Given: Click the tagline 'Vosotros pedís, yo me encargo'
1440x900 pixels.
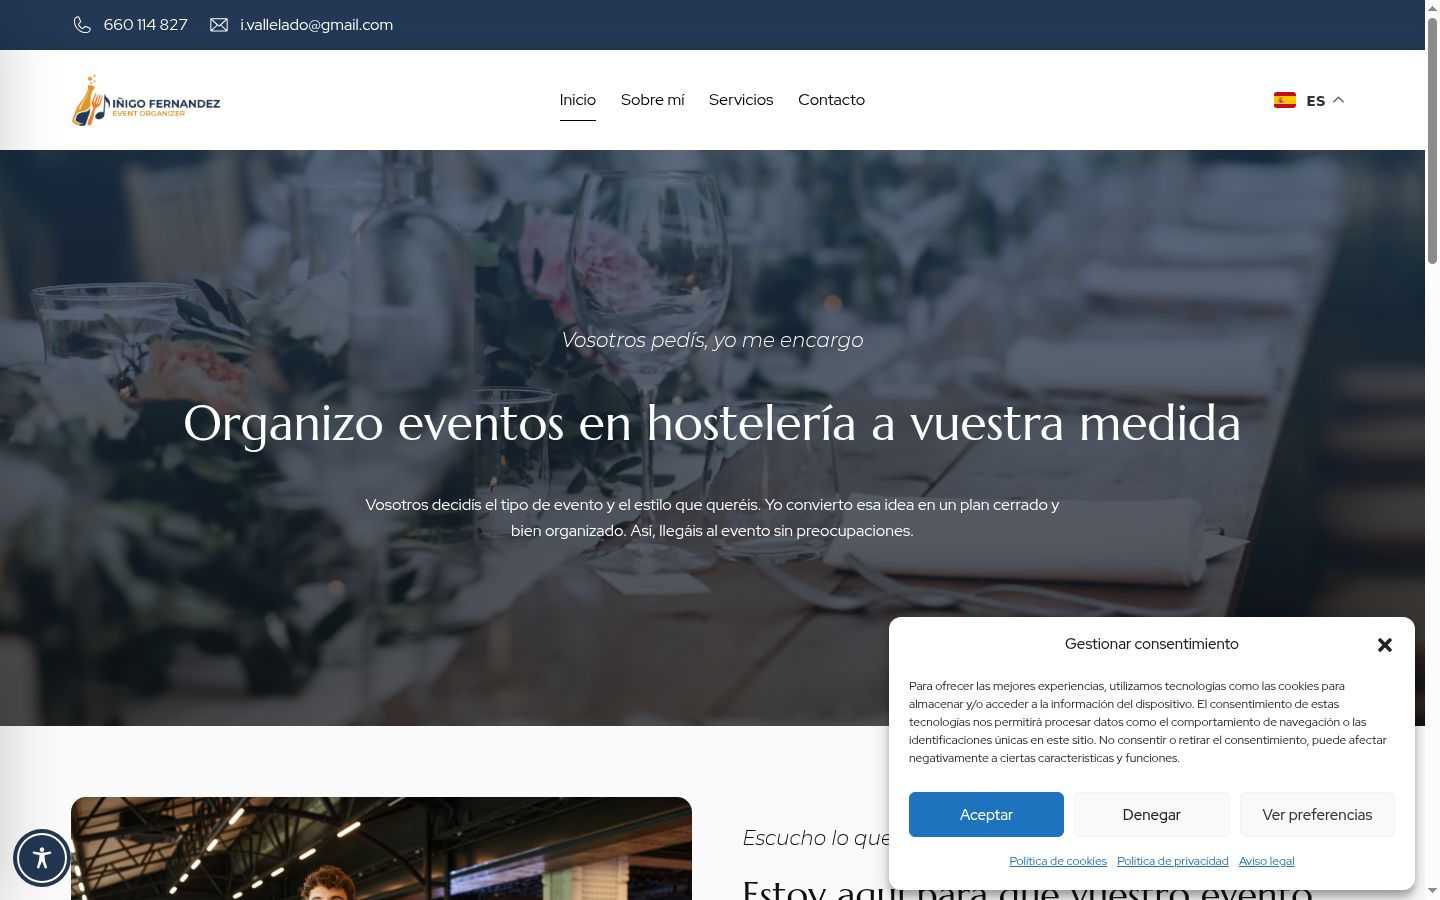Looking at the screenshot, I should pos(712,340).
